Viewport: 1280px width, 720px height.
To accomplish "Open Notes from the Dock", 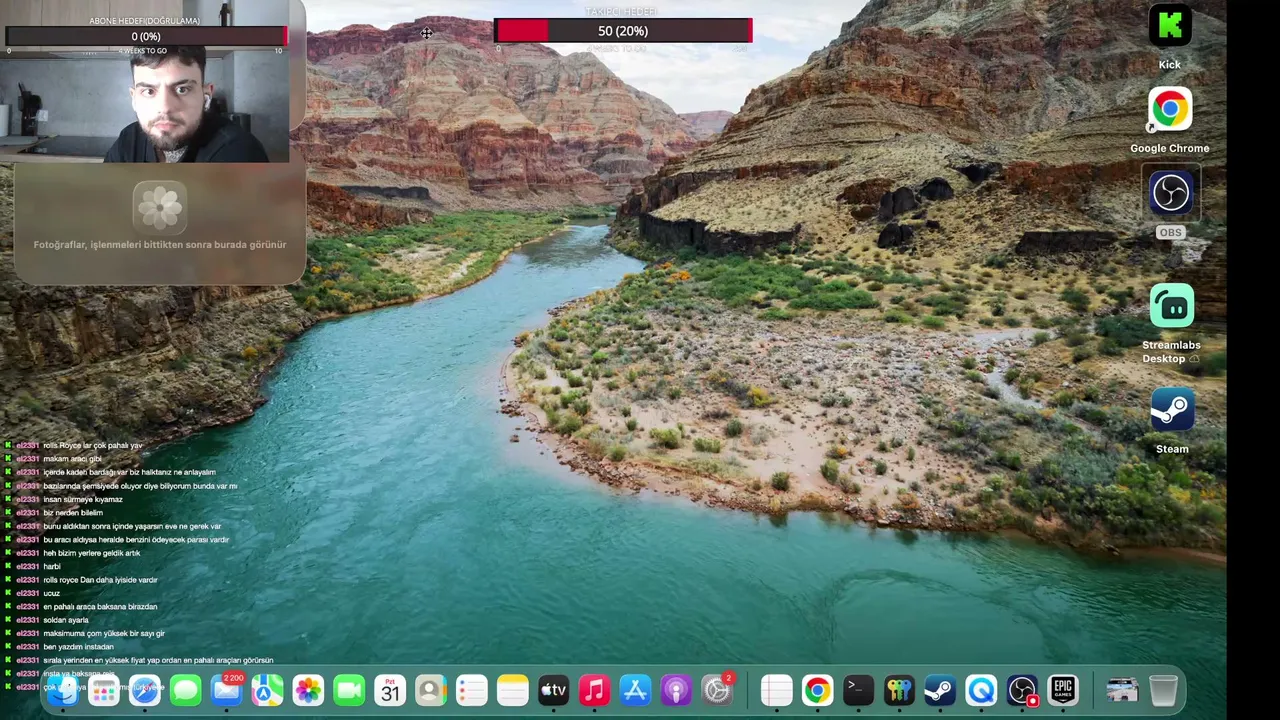I will tap(513, 690).
